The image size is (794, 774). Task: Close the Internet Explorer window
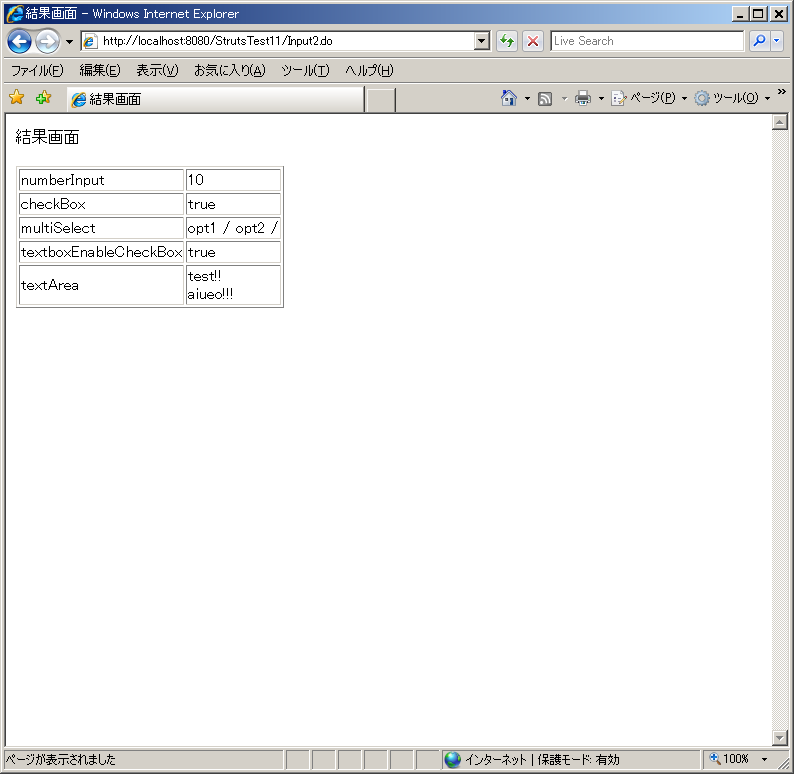[x=778, y=14]
